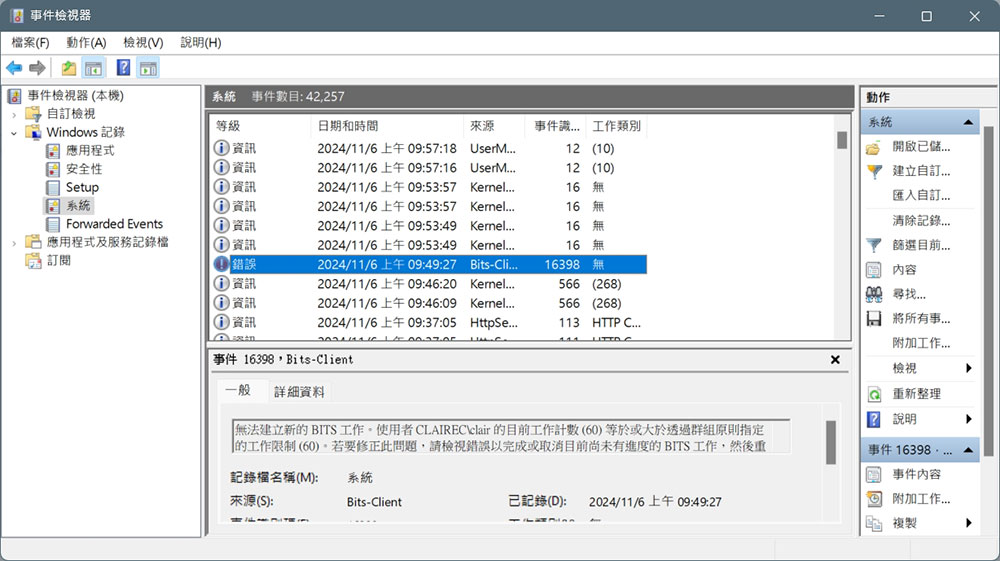Open 內容 properties action icon
1000x561 pixels.
pos(874,270)
